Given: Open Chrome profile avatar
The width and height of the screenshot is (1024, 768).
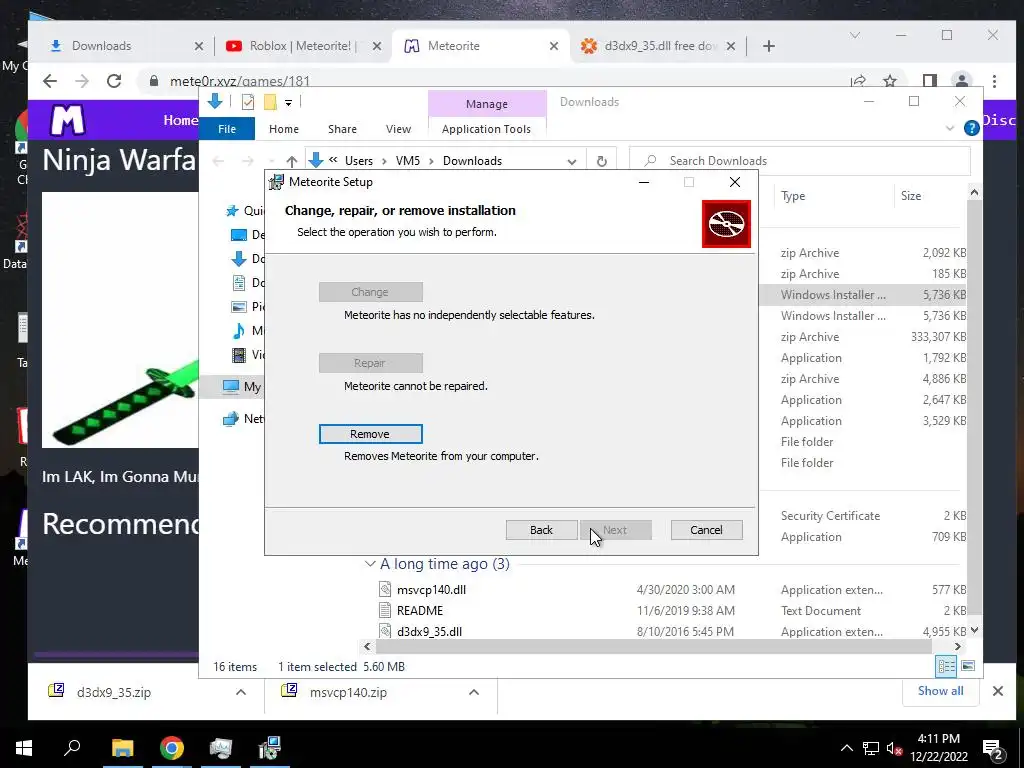Looking at the screenshot, I should tap(961, 81).
